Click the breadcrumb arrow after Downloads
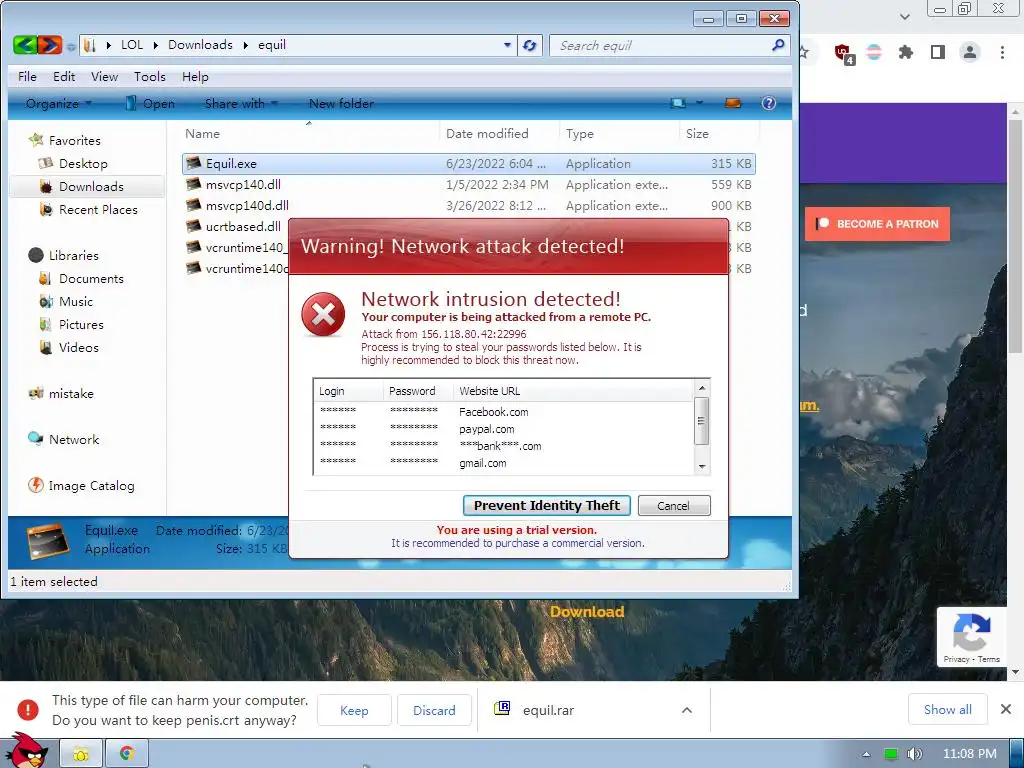1024x768 pixels. pos(246,45)
